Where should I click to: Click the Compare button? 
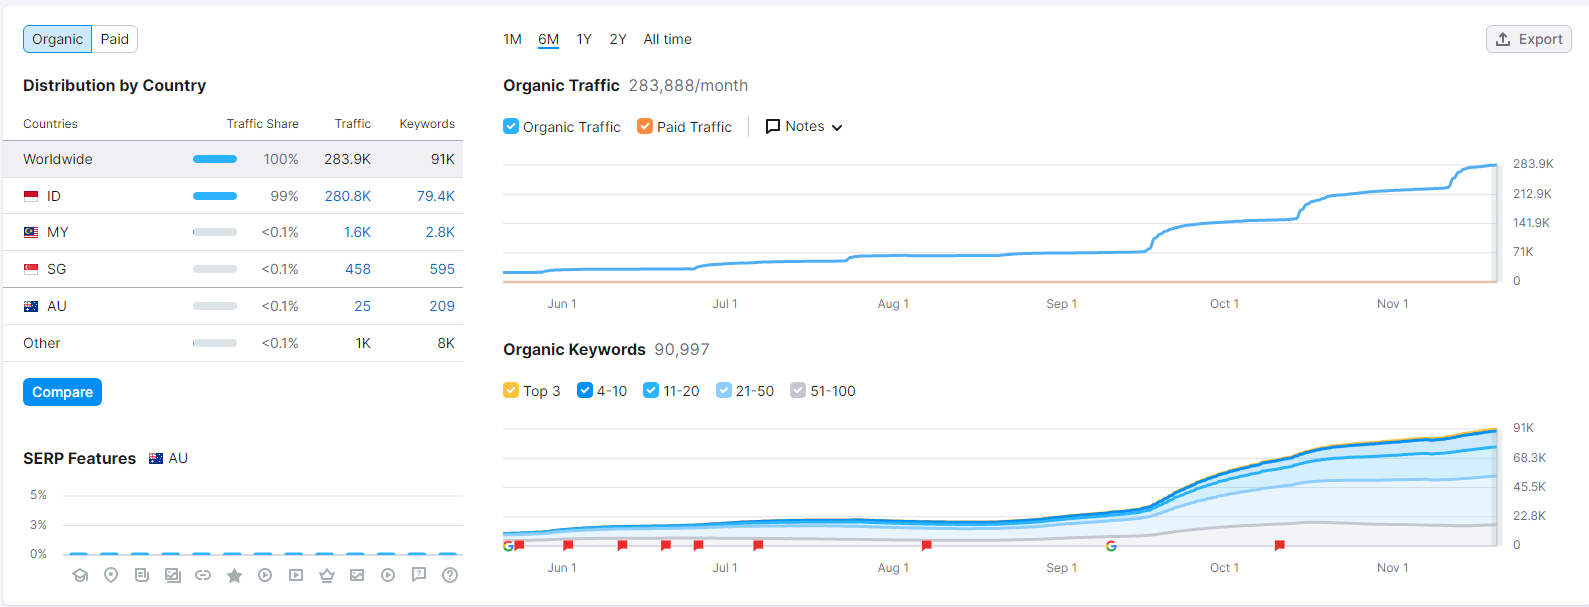(62, 392)
